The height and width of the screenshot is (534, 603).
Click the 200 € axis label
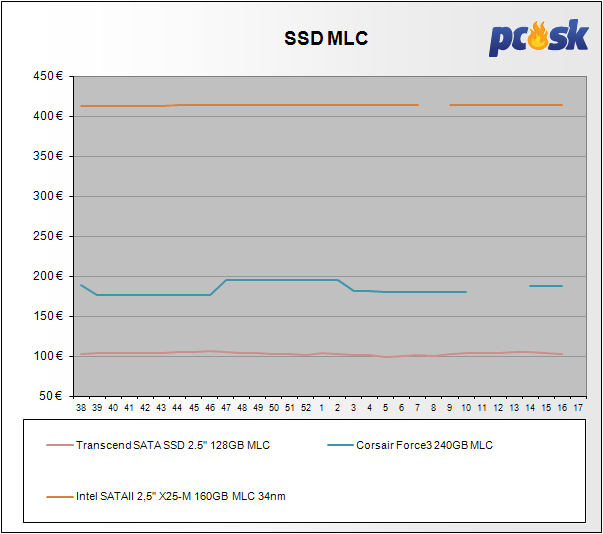48,276
